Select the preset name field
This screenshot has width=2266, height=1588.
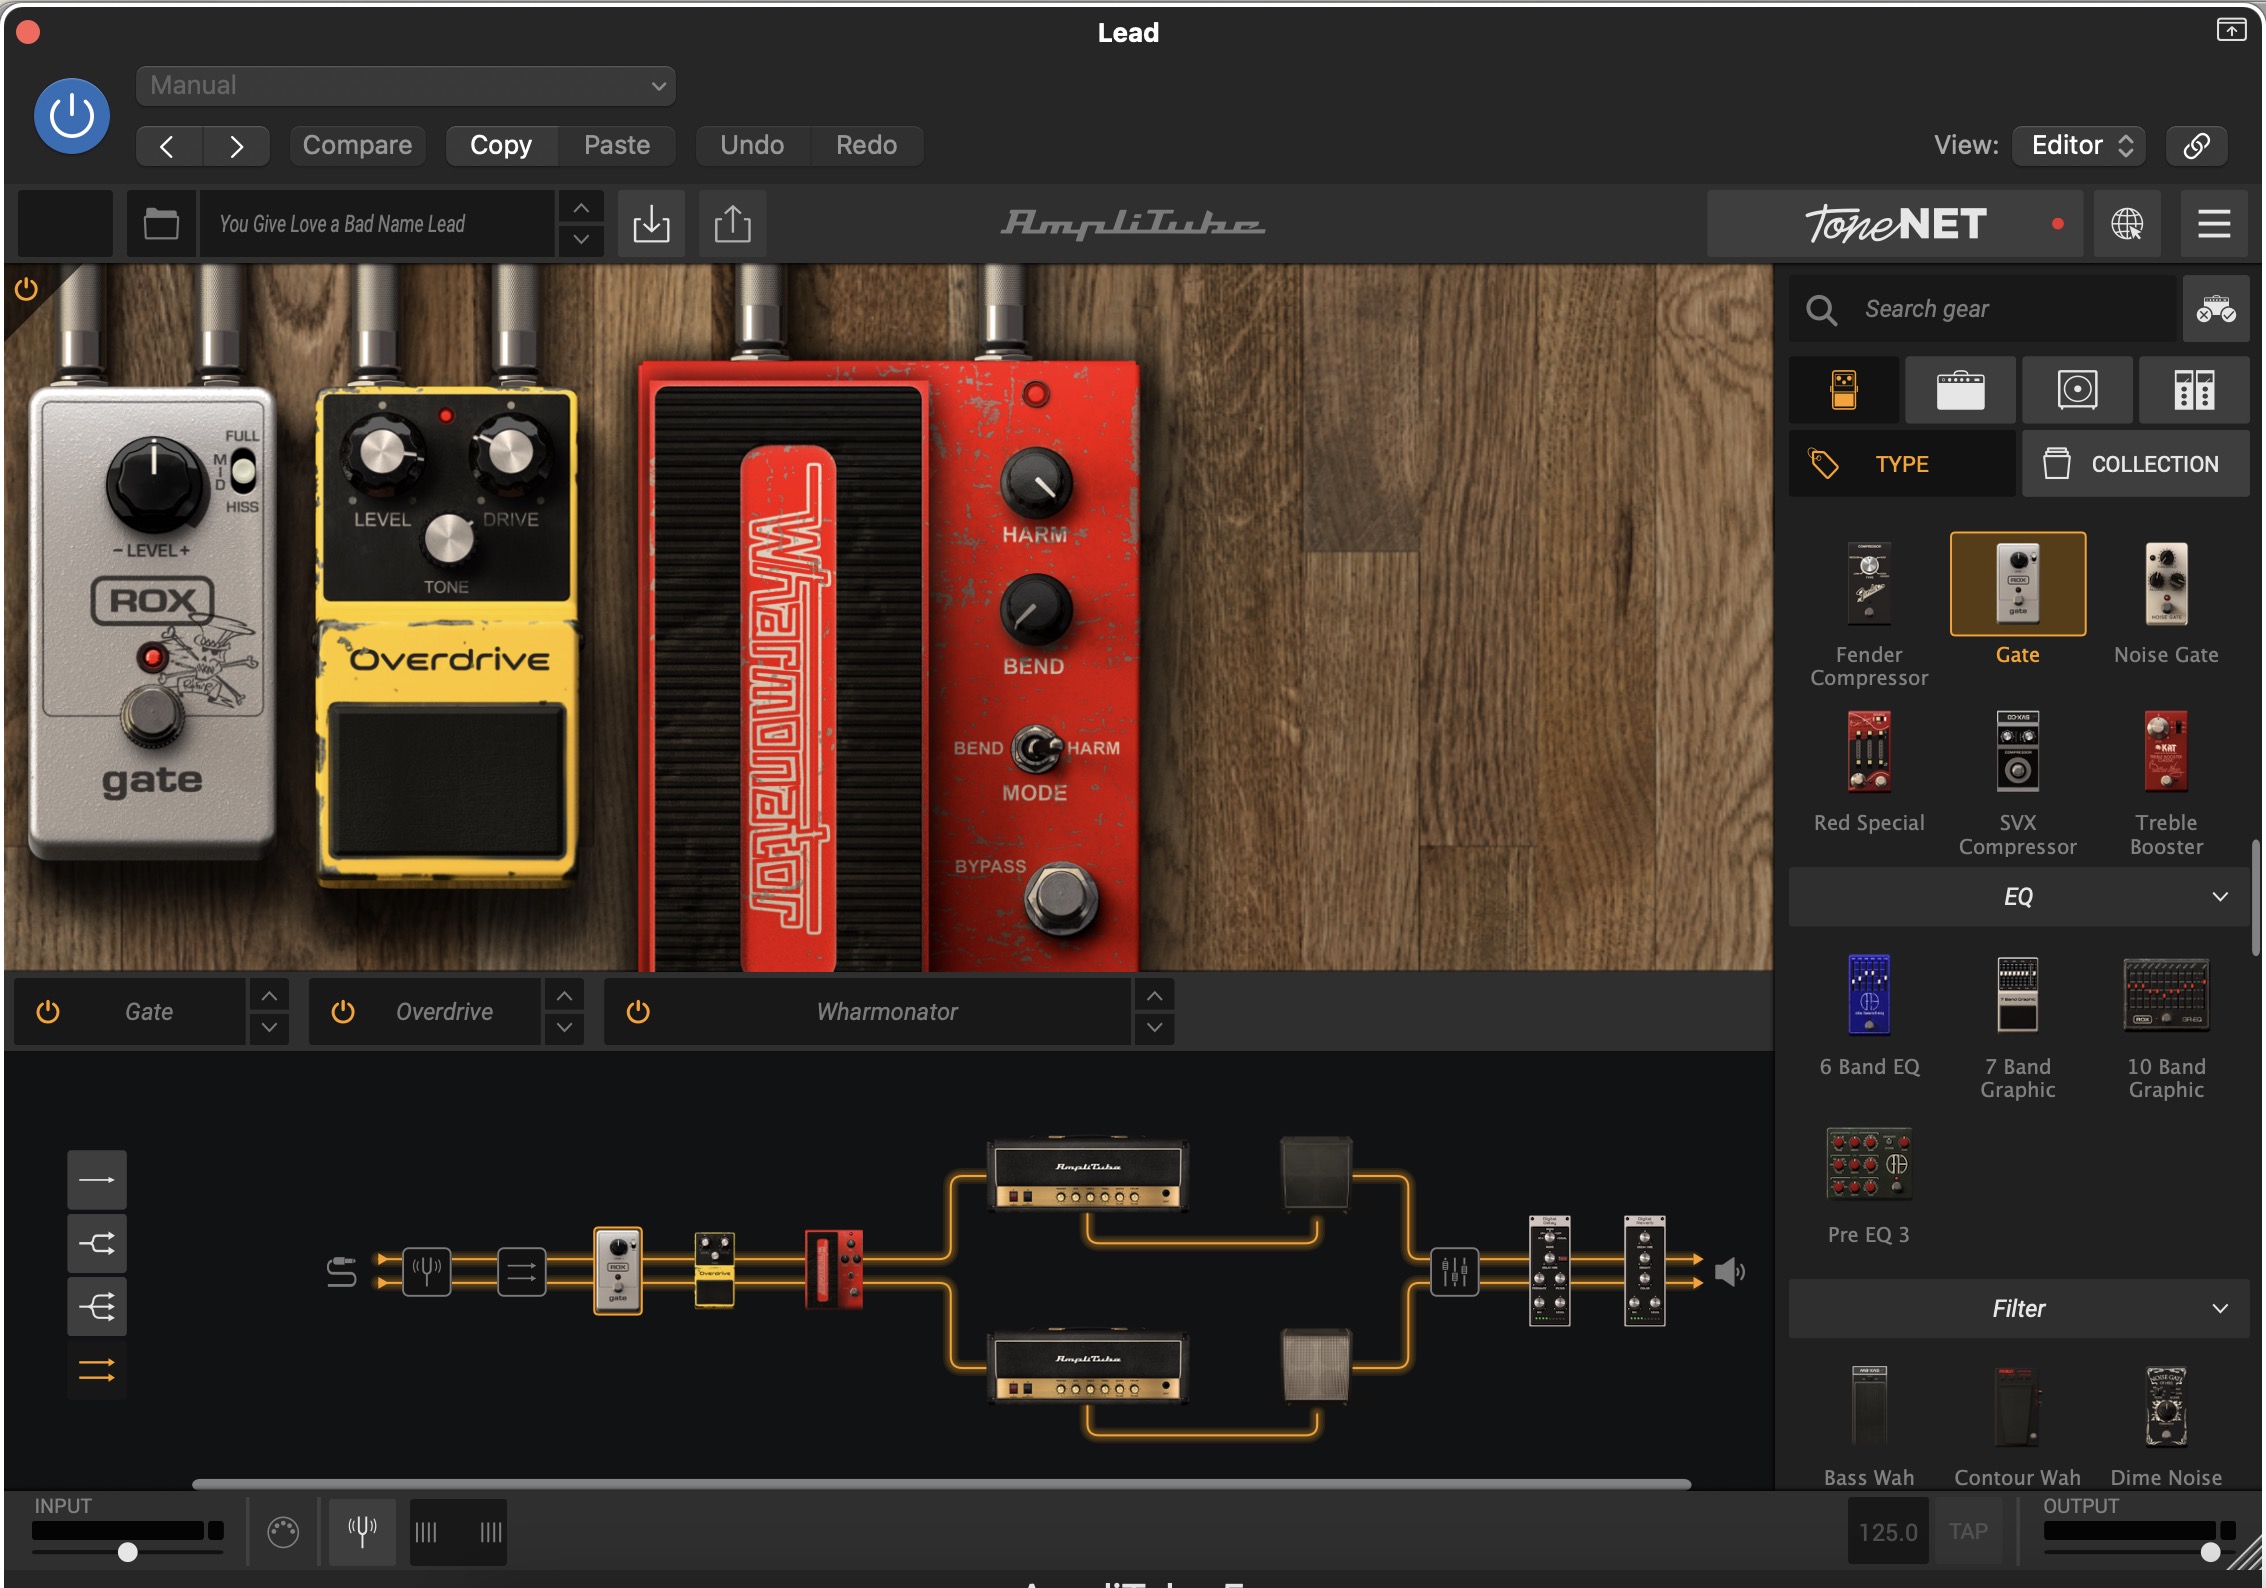coord(376,224)
